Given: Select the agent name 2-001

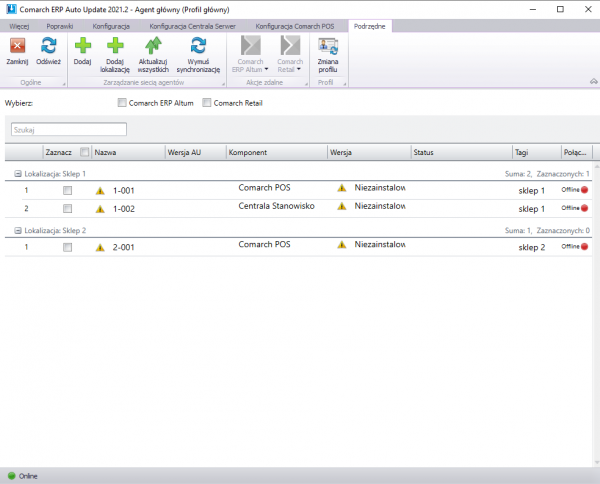Looking at the screenshot, I should coord(124,248).
